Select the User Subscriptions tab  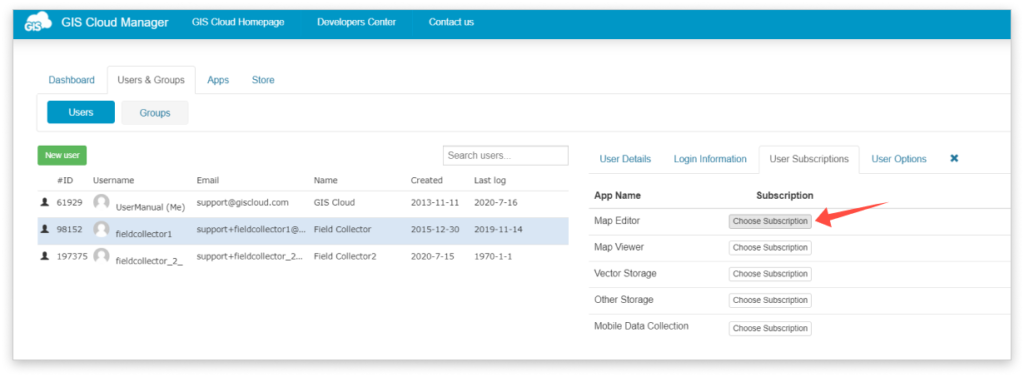click(809, 159)
